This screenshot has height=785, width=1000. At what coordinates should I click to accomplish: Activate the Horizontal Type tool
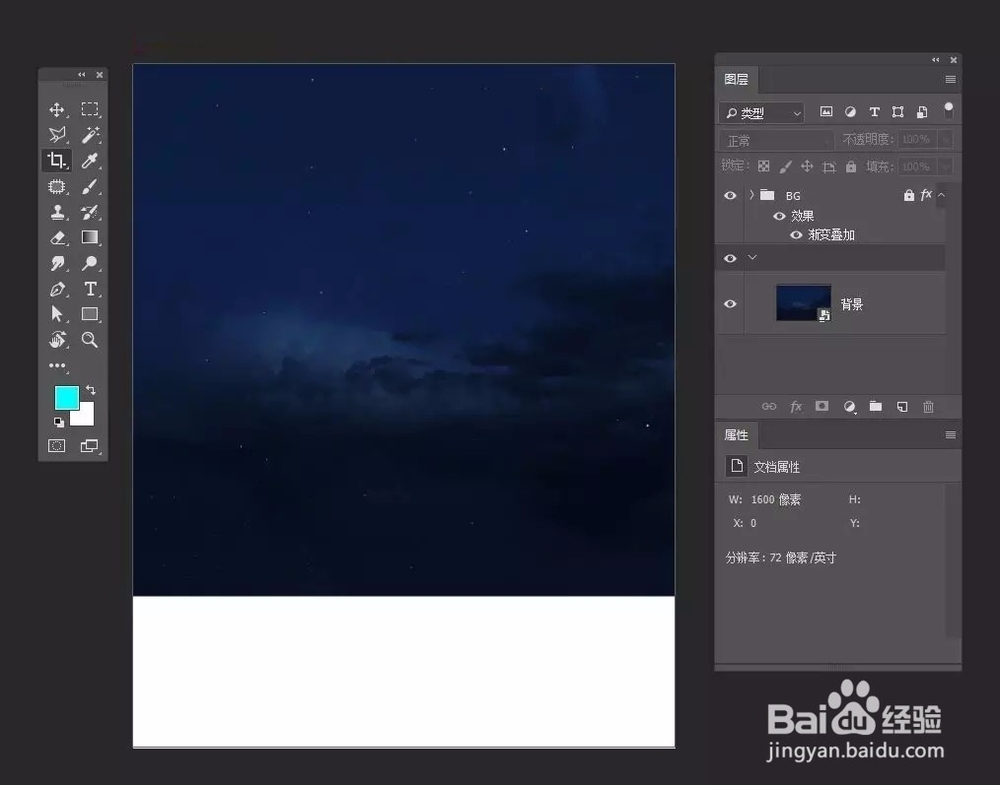coord(90,288)
